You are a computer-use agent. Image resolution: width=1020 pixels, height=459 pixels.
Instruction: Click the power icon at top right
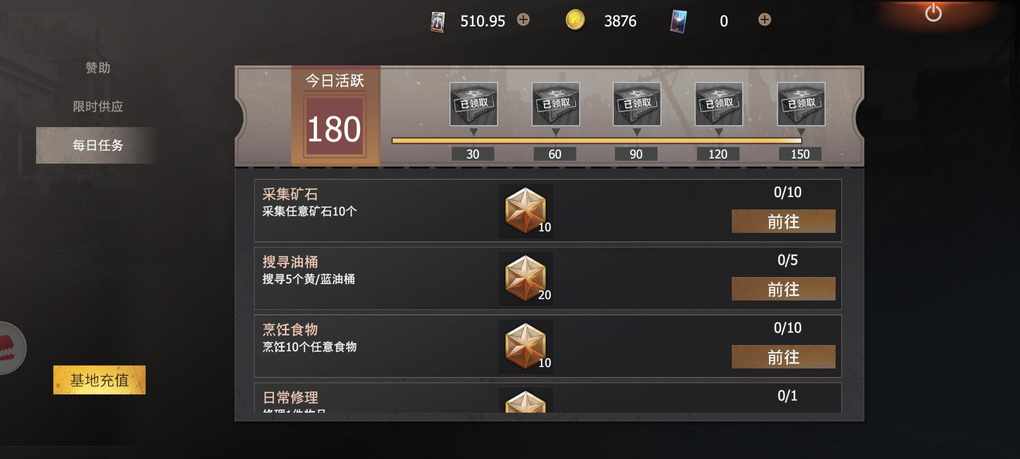click(x=933, y=13)
